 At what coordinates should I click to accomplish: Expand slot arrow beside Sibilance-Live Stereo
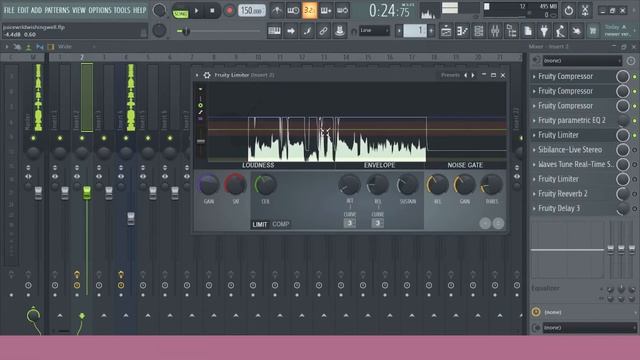(534, 150)
